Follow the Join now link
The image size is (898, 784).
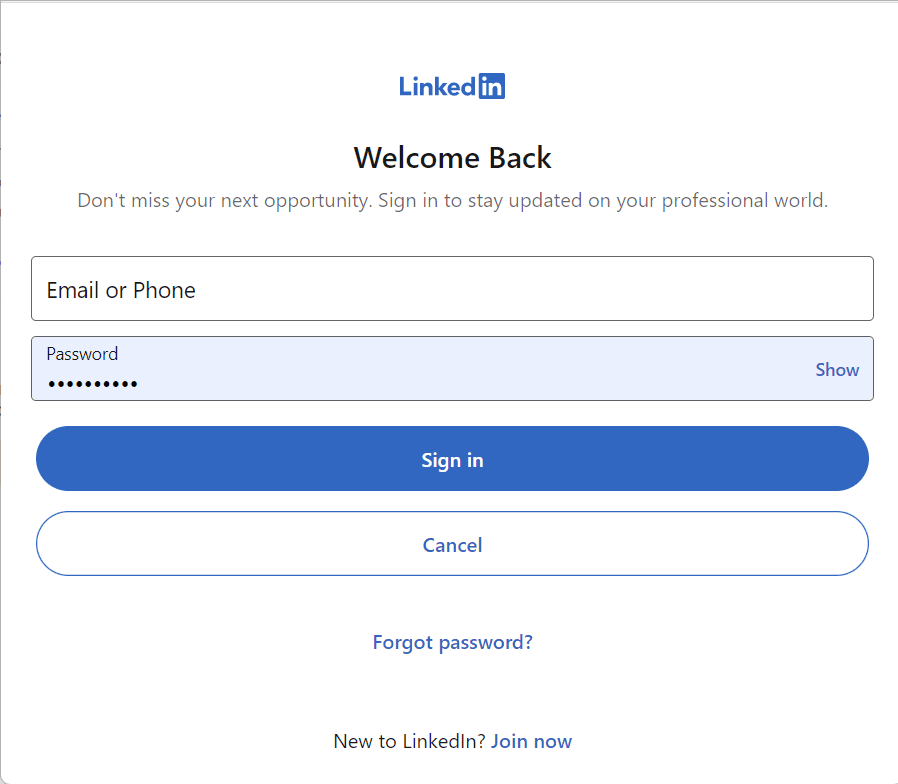531,741
